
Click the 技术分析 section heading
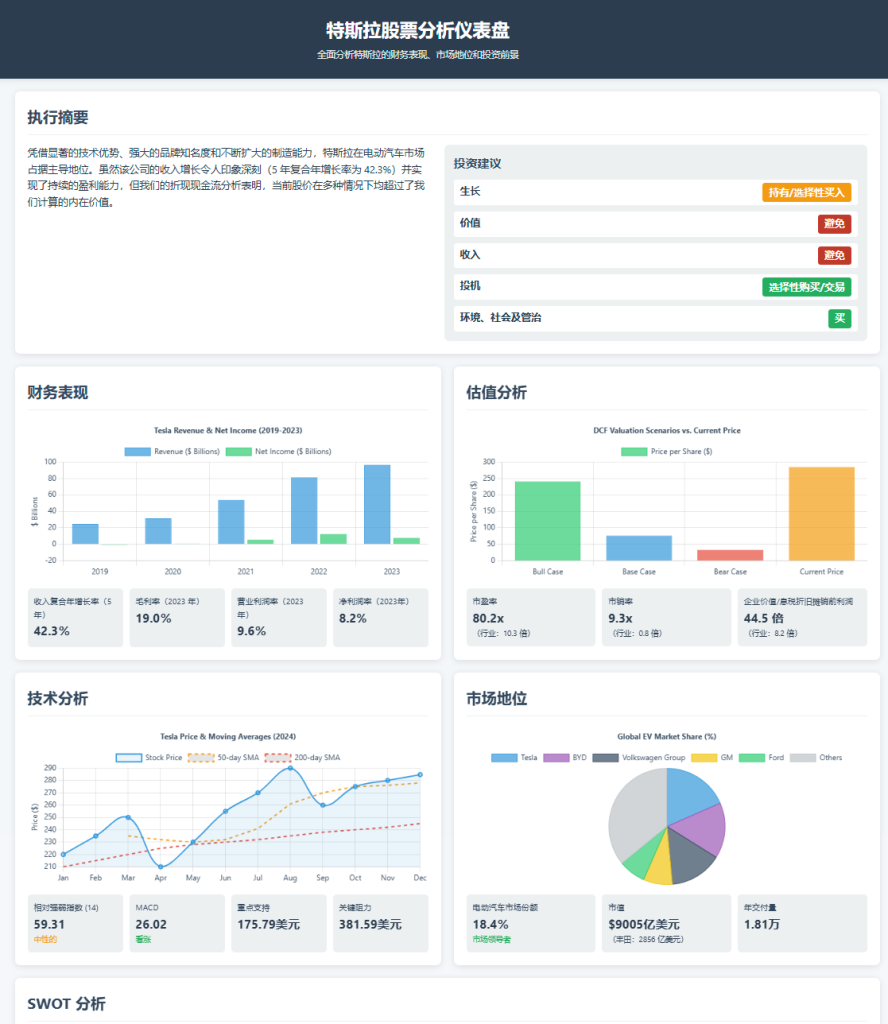[57, 699]
